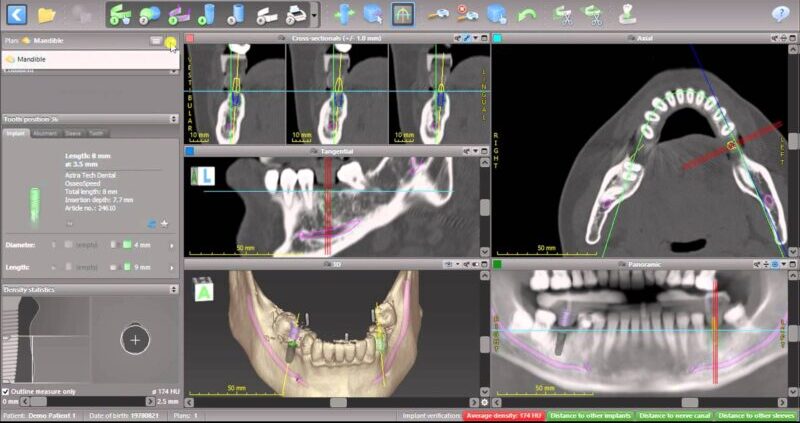
Task: Click the remove implant red-X icon
Action: tap(467, 14)
